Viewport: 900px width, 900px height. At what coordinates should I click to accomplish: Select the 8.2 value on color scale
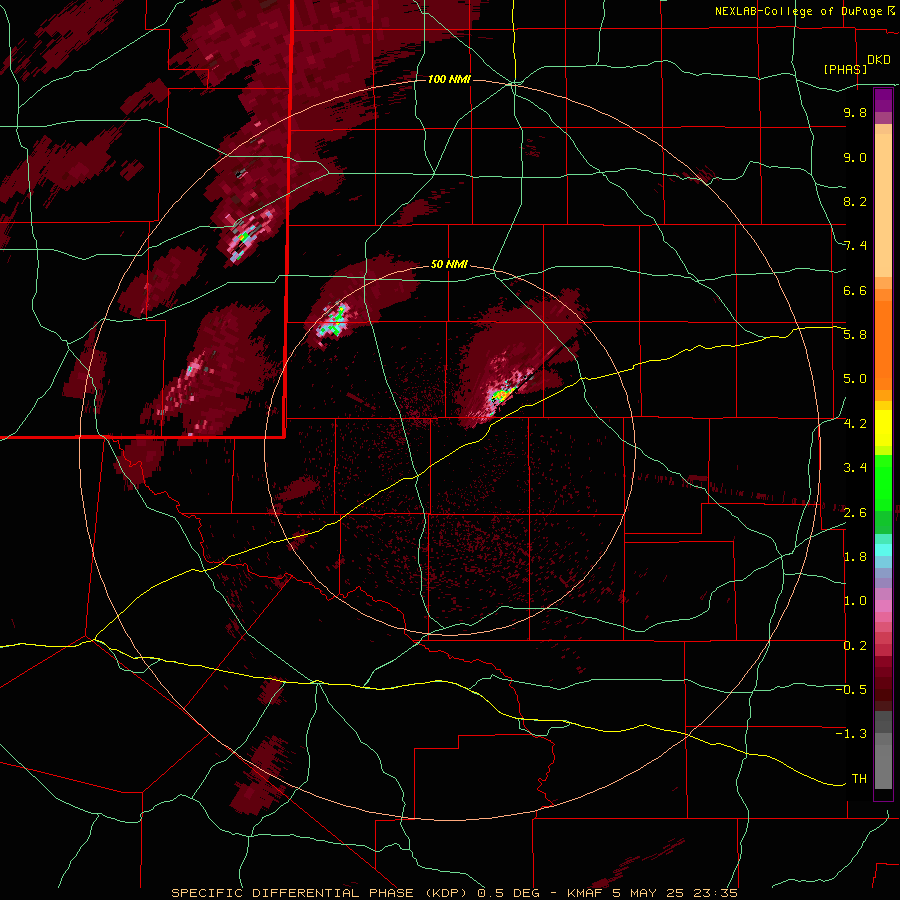pyautogui.click(x=855, y=201)
